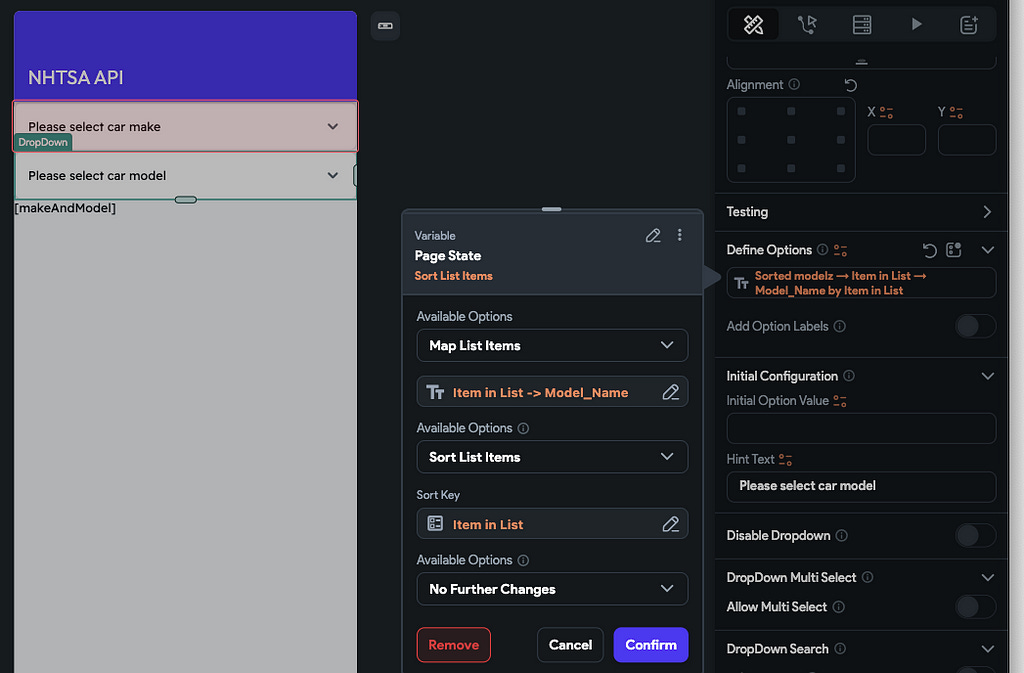
Task: Click Initial Configuration info icon
Action: coord(848,375)
